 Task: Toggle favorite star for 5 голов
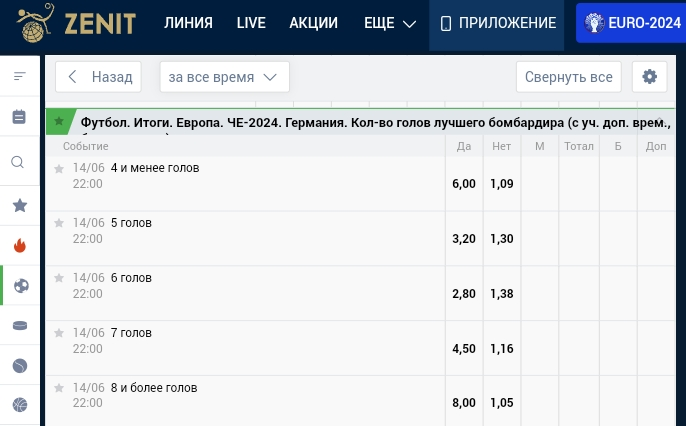tap(59, 223)
